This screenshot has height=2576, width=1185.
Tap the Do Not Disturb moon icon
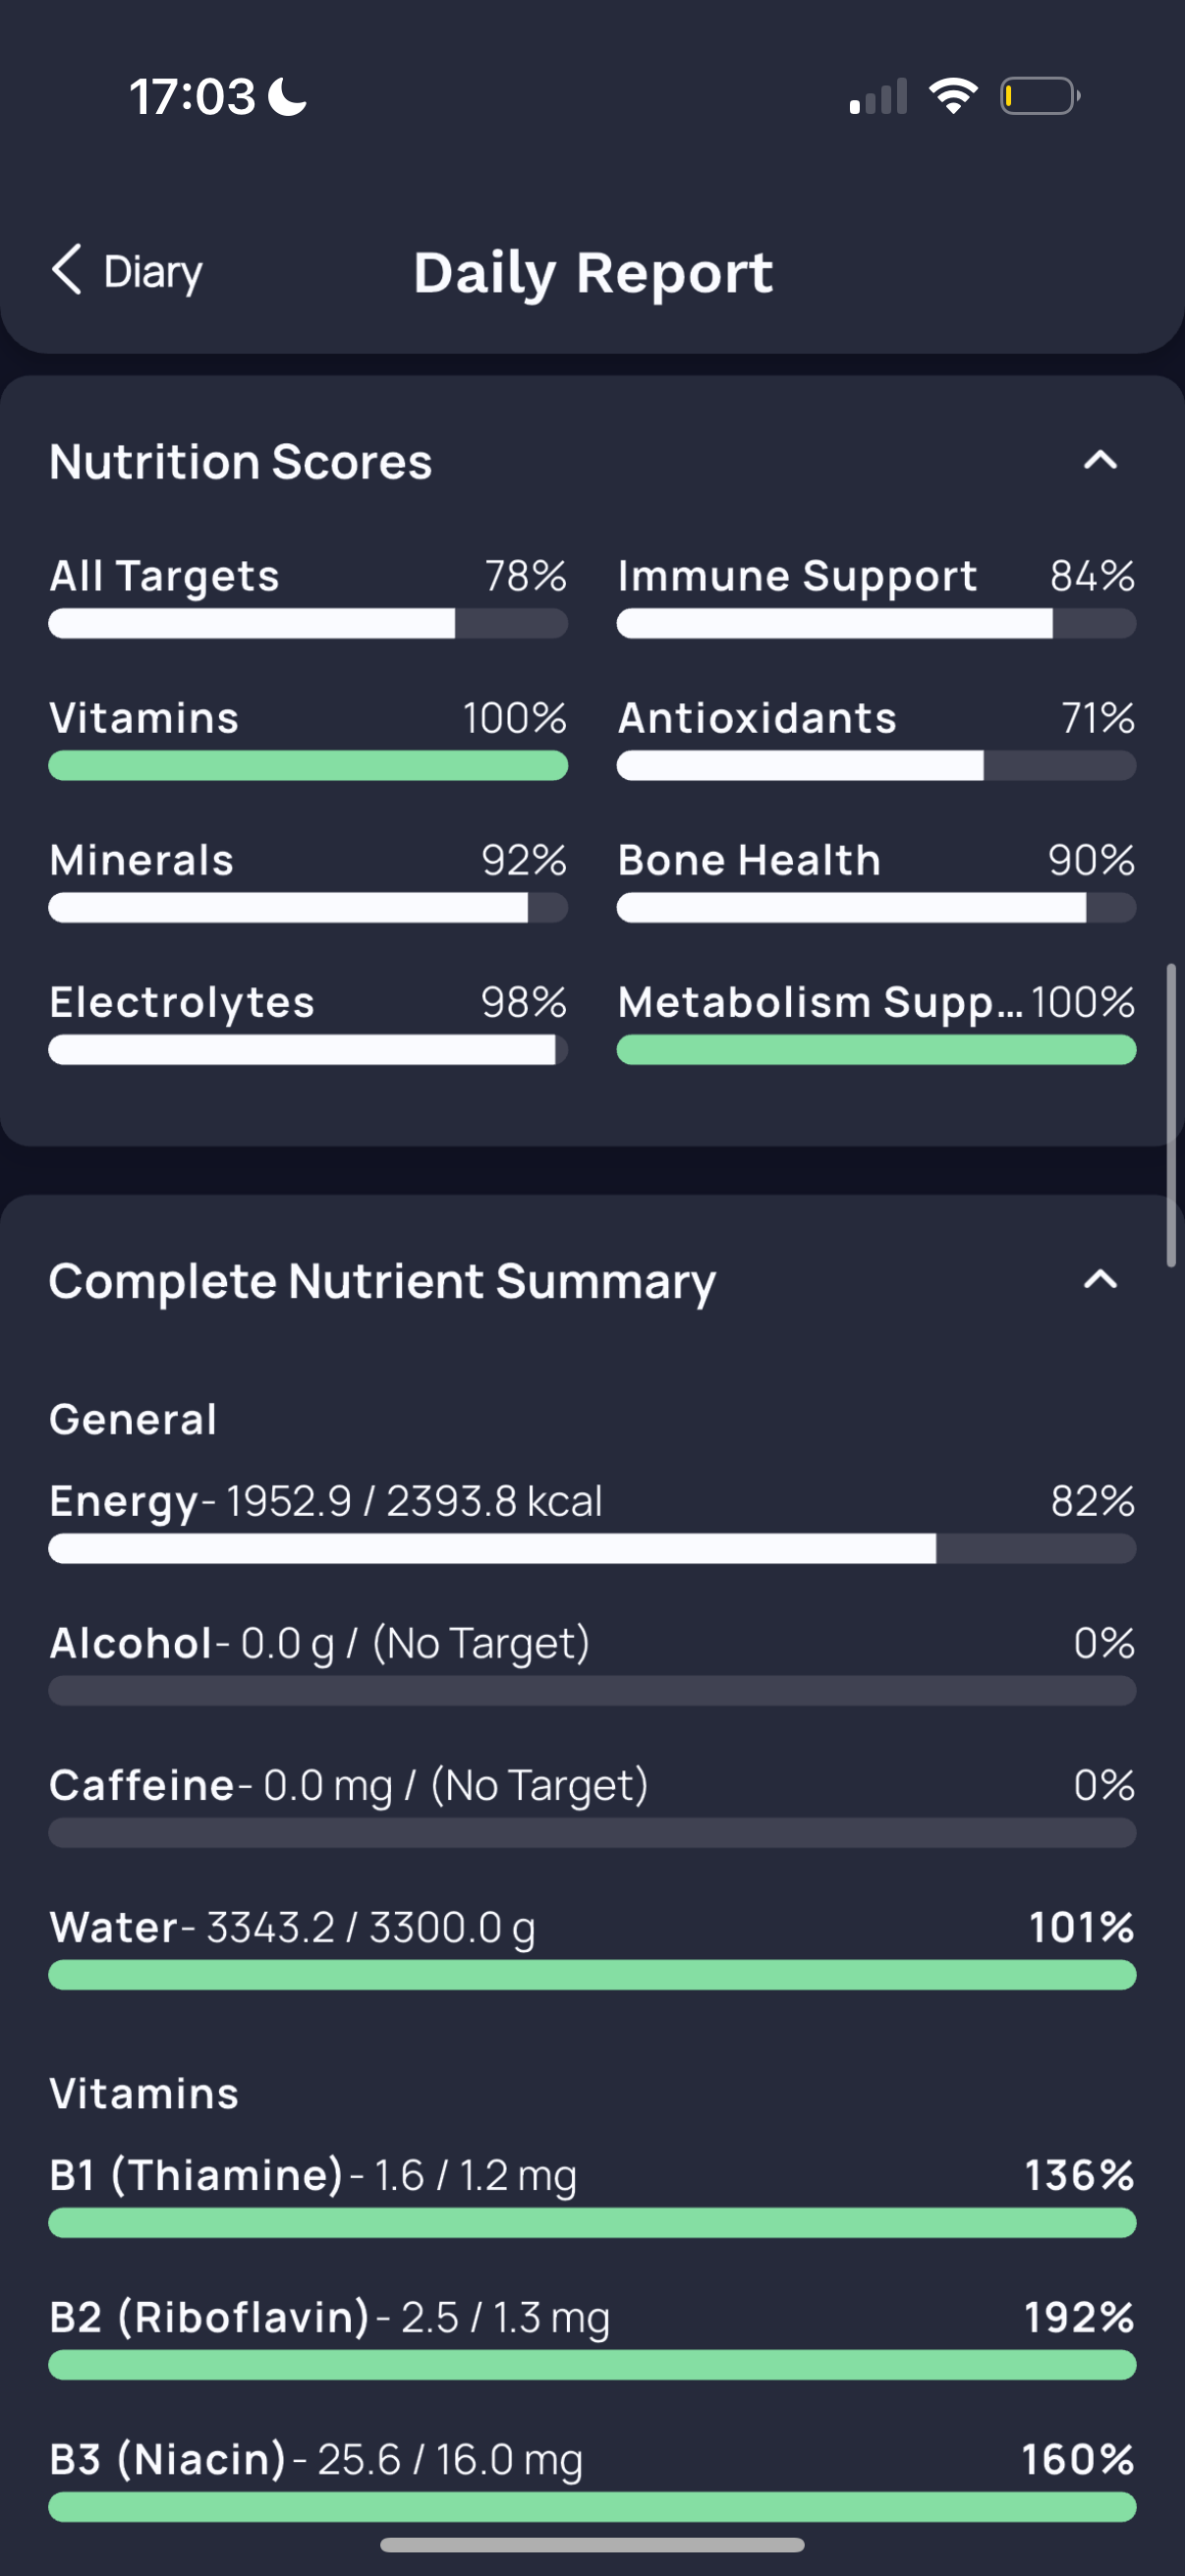click(288, 97)
